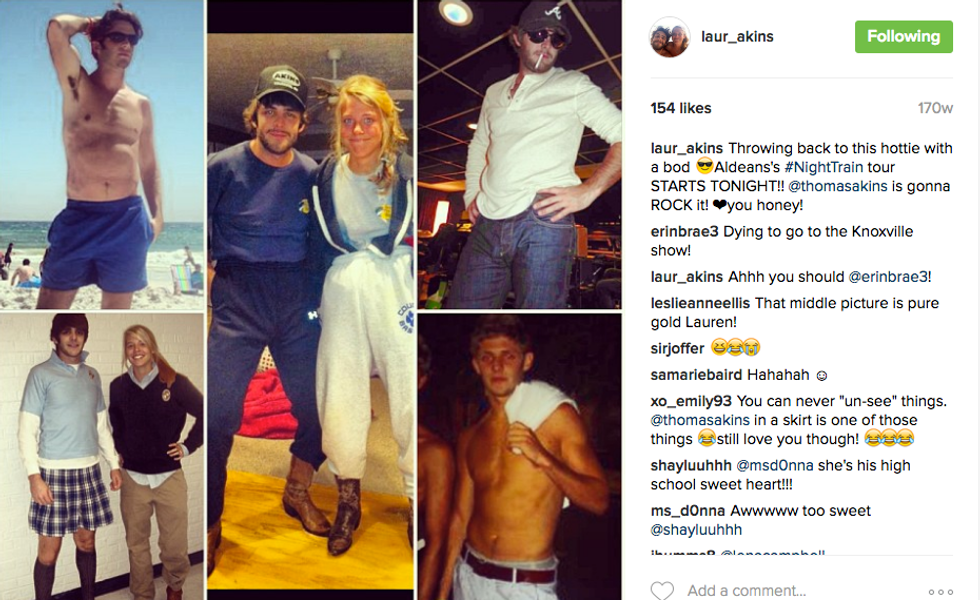
Task: Open ms_d0nna commenter profile
Action: tap(688, 511)
